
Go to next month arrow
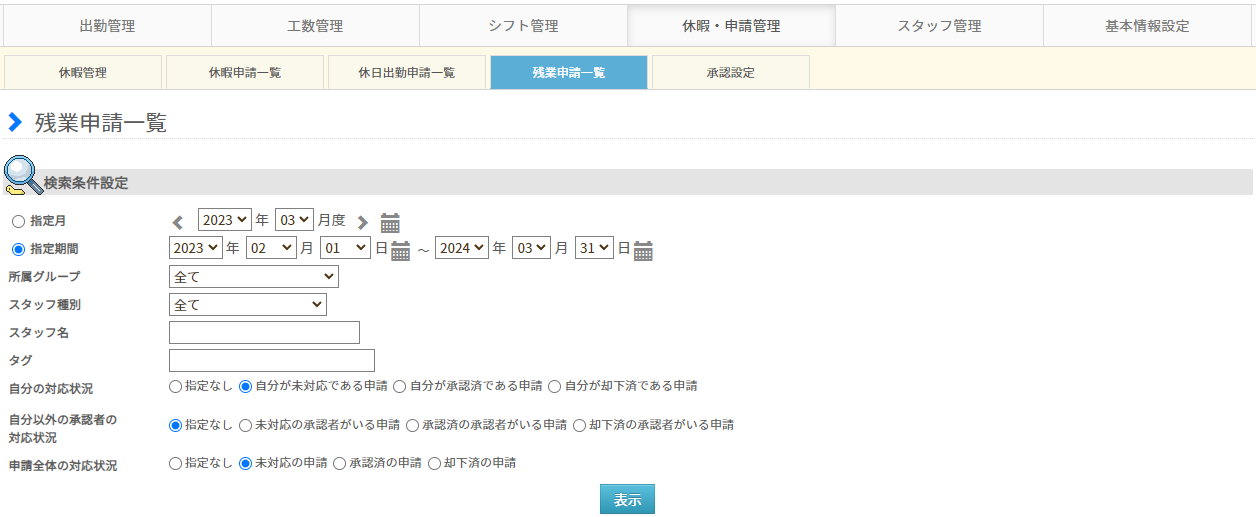pos(363,222)
